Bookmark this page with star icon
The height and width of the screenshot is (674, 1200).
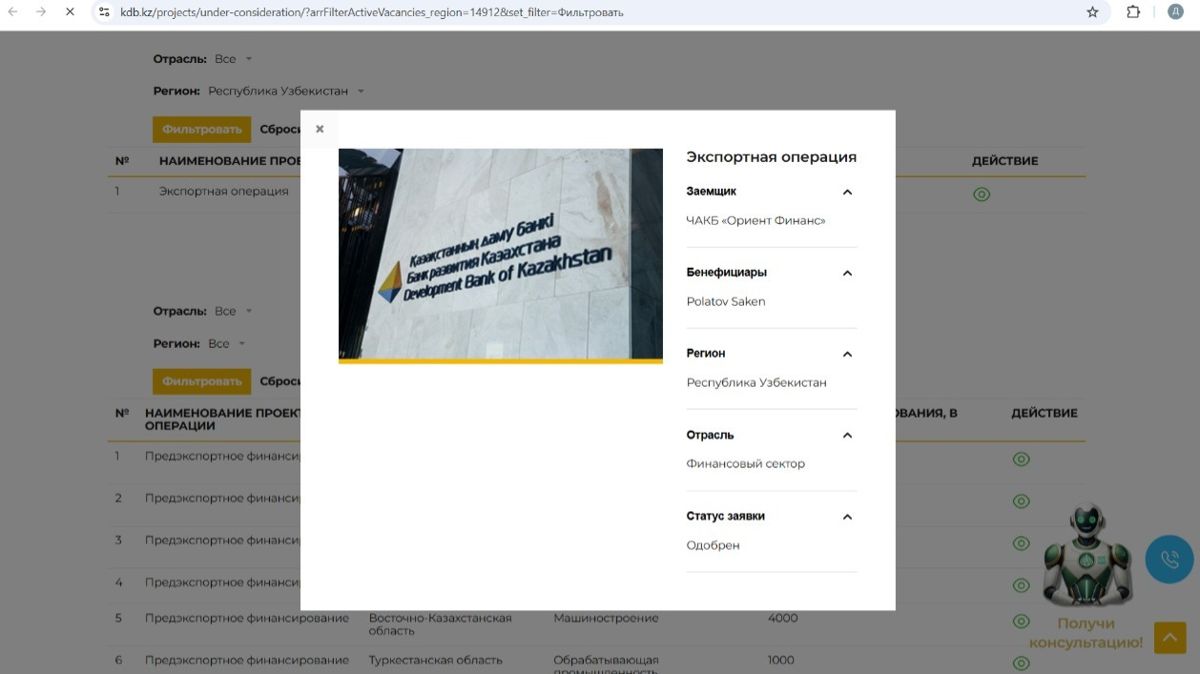tap(1092, 12)
